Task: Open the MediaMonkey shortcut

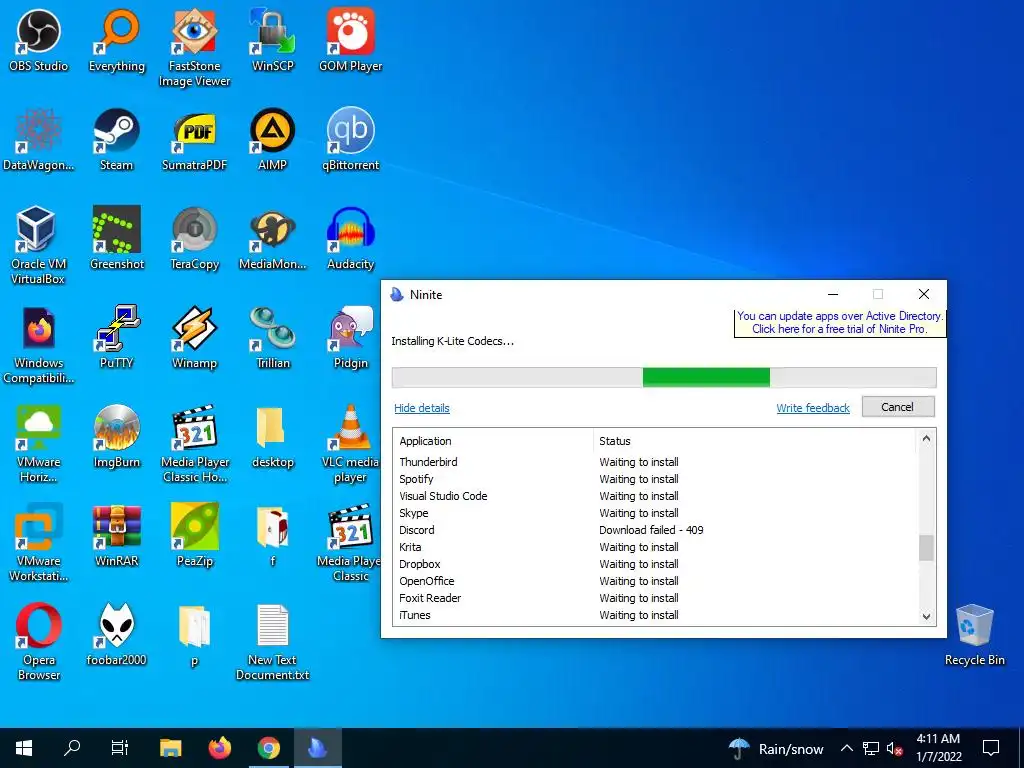Action: point(272,239)
